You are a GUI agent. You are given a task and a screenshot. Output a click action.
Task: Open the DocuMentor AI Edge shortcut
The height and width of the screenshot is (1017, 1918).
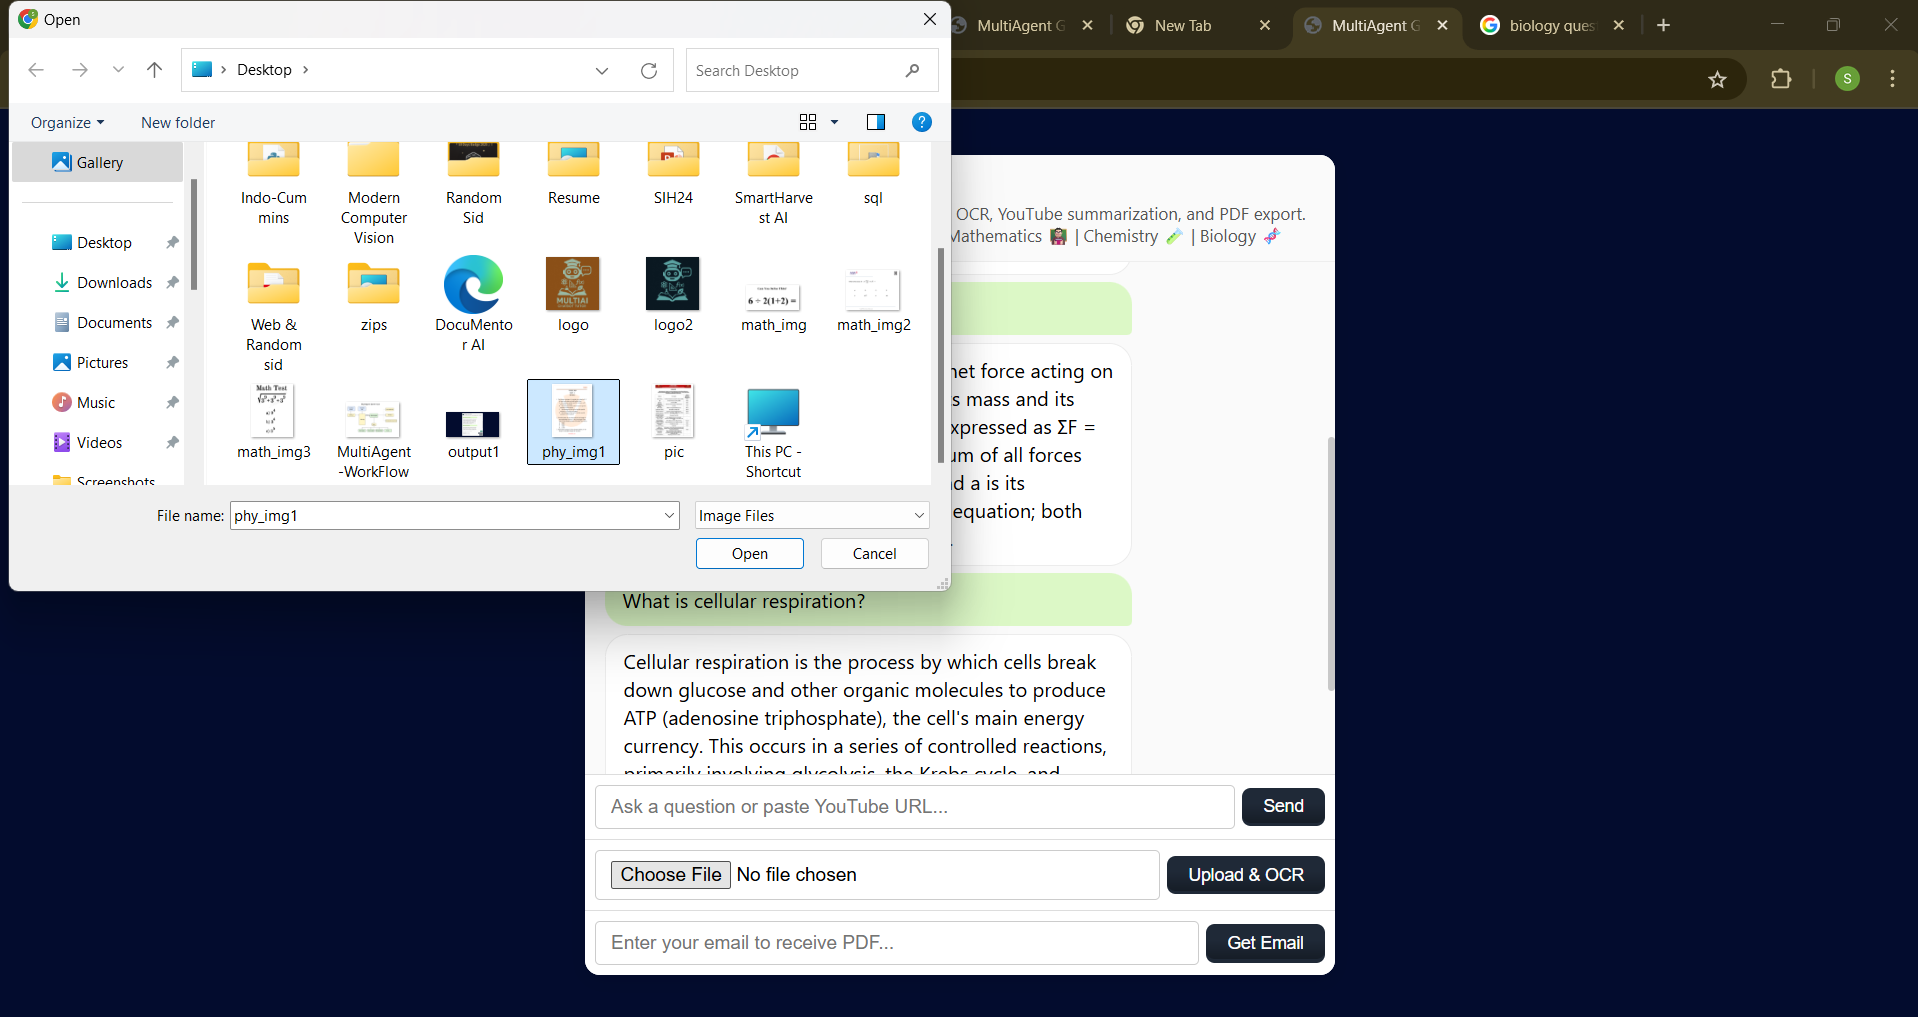[x=473, y=303]
